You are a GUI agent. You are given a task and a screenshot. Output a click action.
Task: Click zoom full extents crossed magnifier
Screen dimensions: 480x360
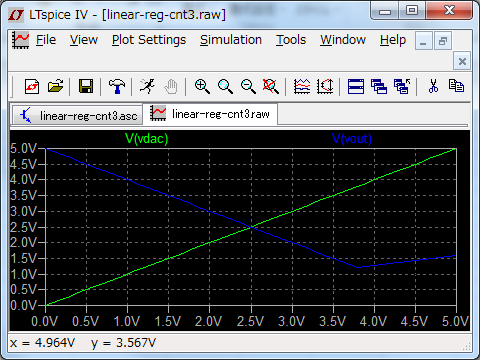[271, 87]
